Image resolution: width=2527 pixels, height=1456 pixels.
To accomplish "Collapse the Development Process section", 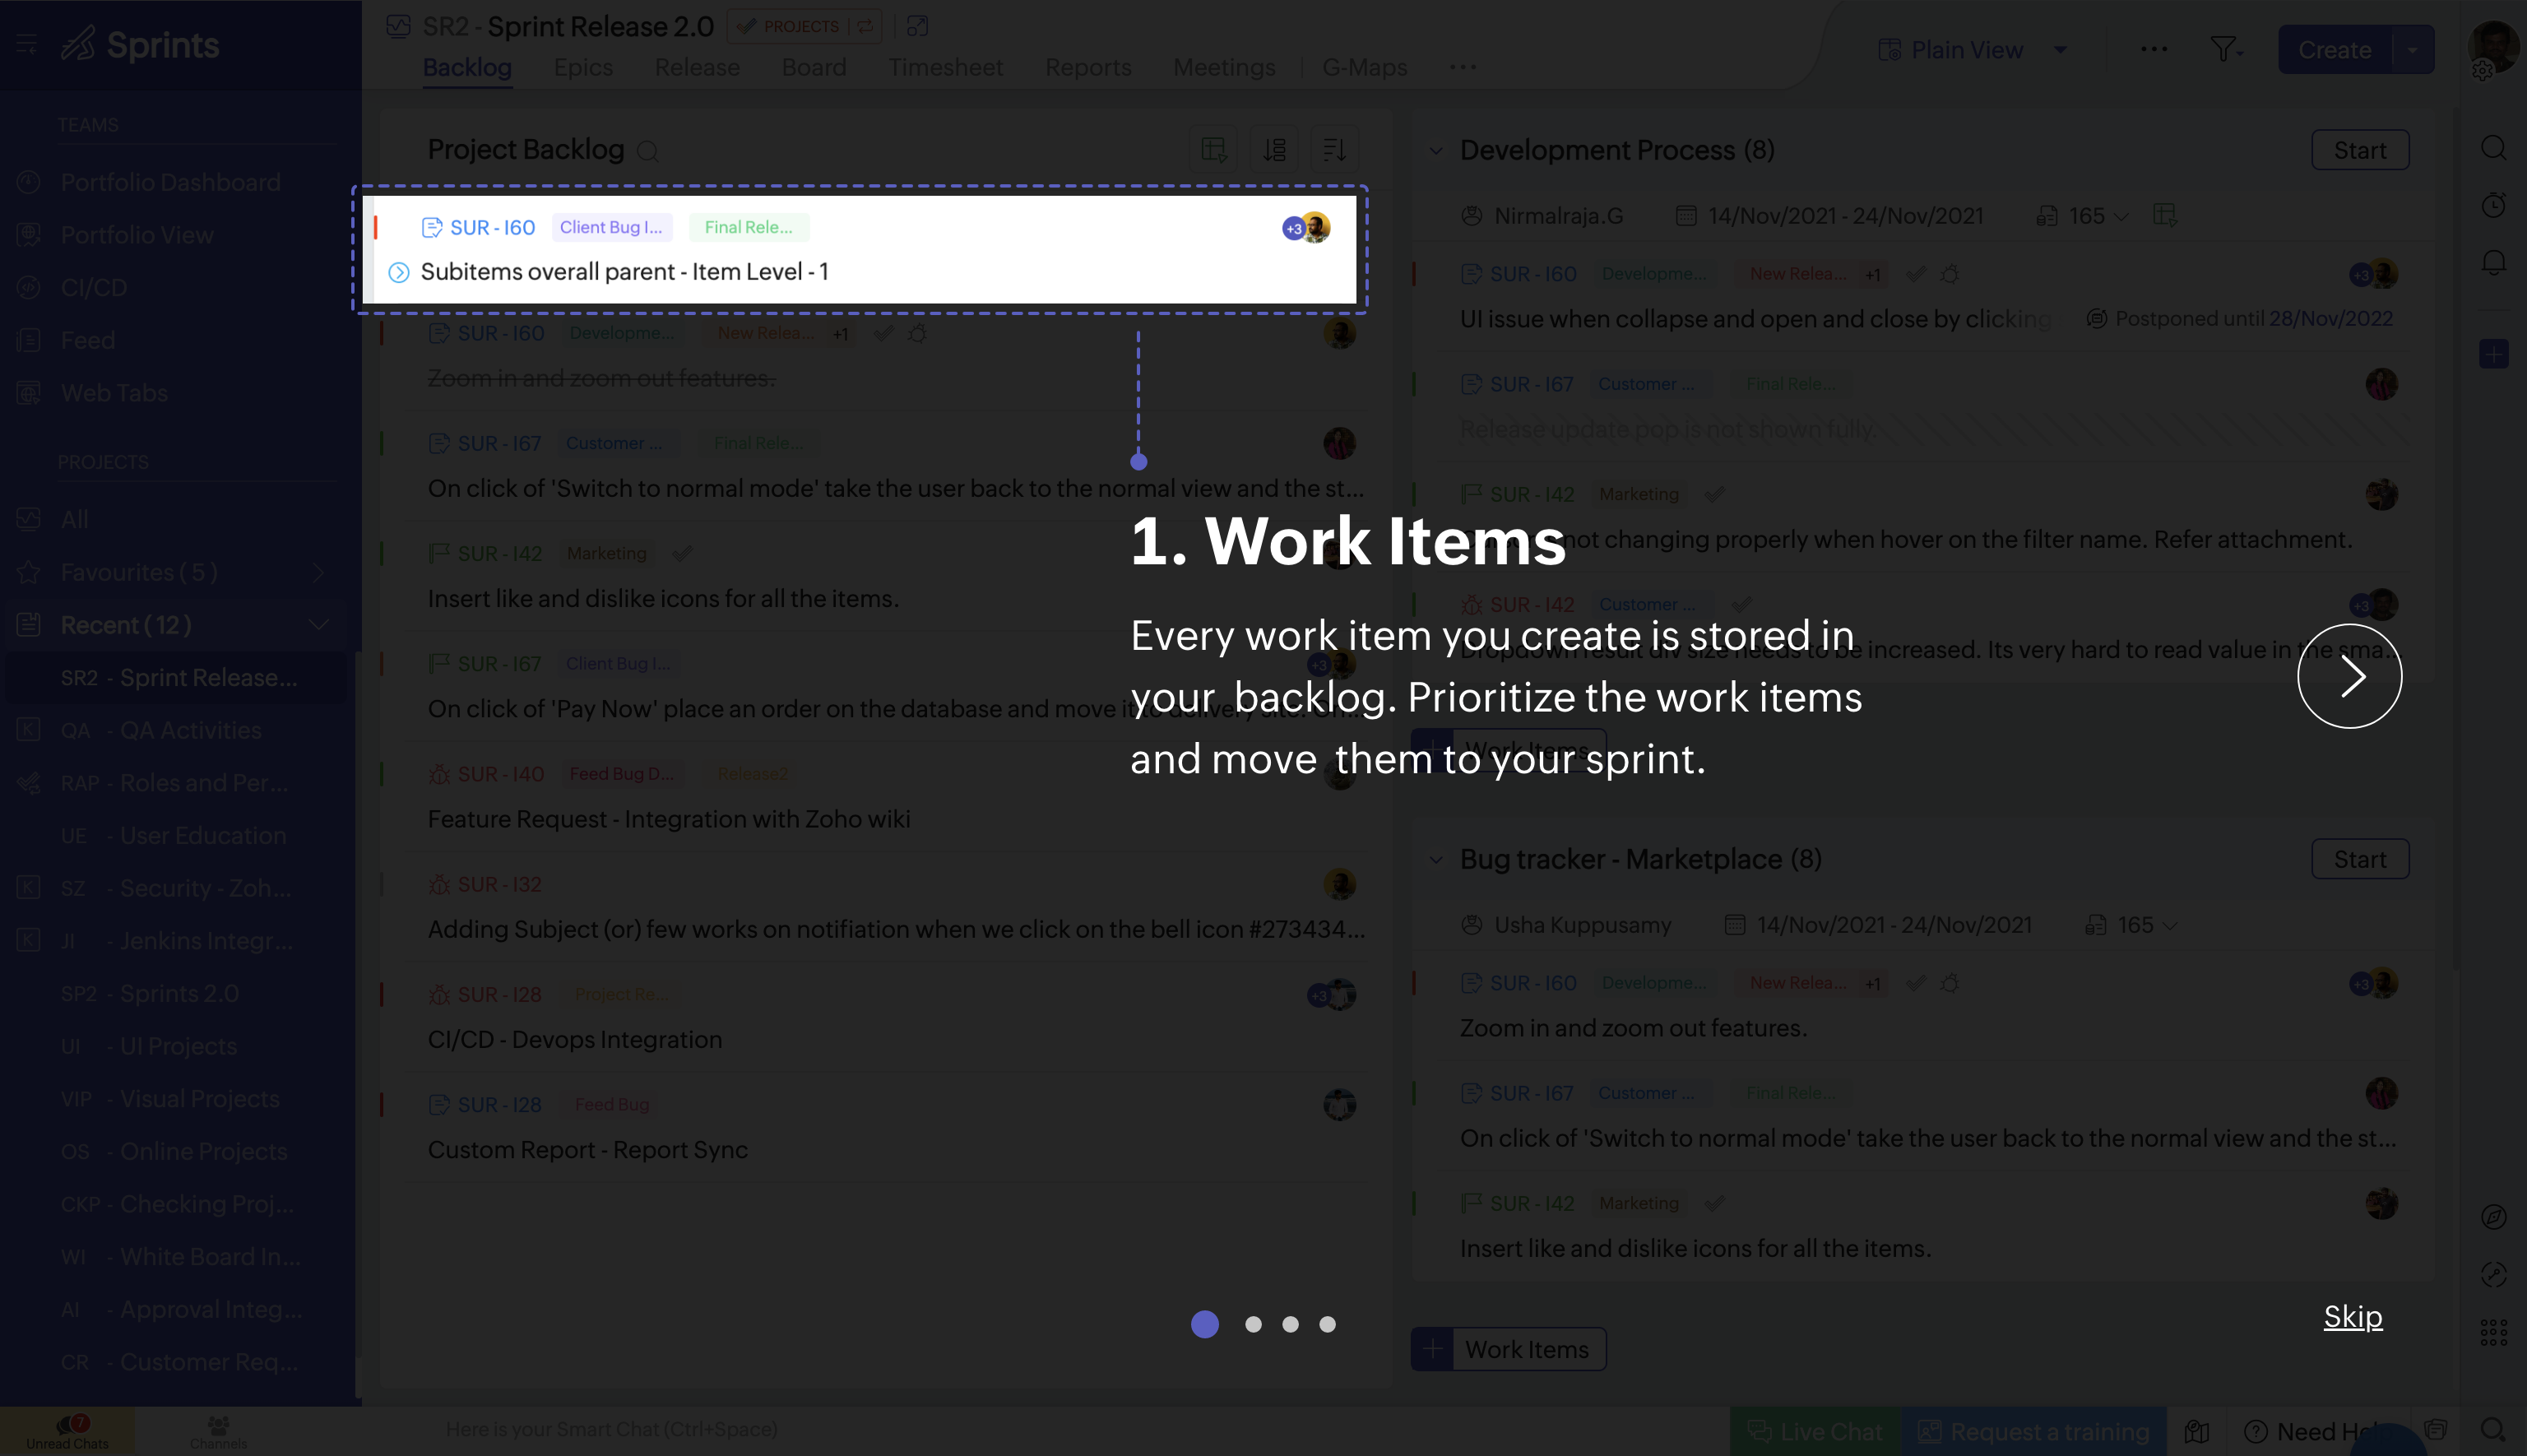I will click(x=1437, y=150).
